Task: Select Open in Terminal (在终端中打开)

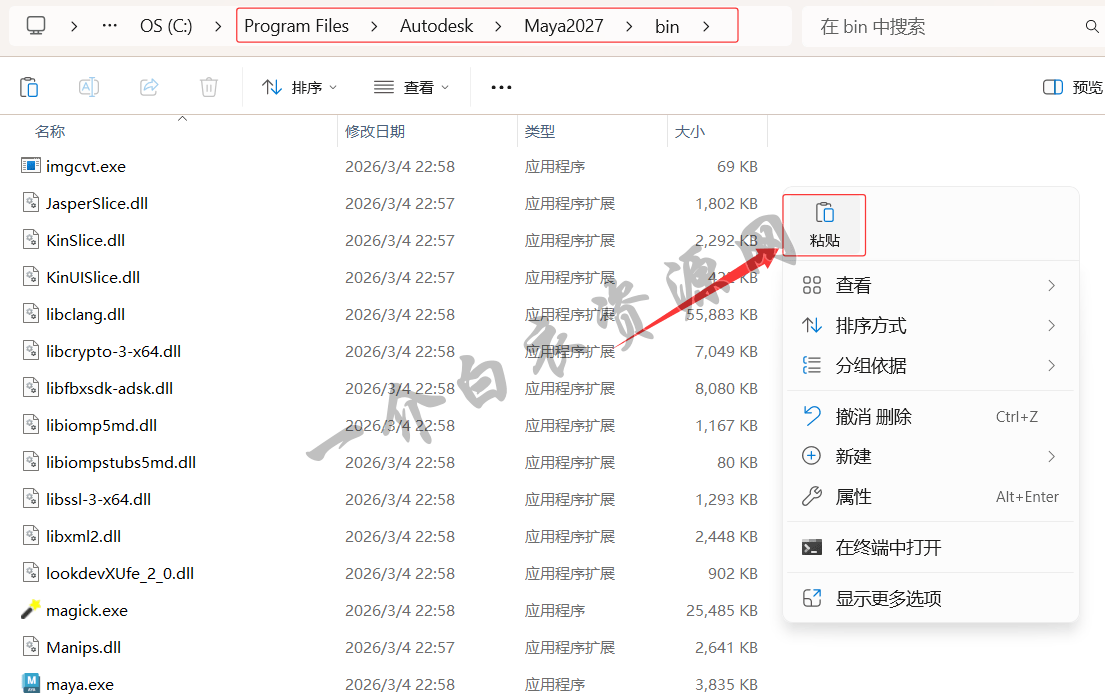Action: [x=888, y=547]
